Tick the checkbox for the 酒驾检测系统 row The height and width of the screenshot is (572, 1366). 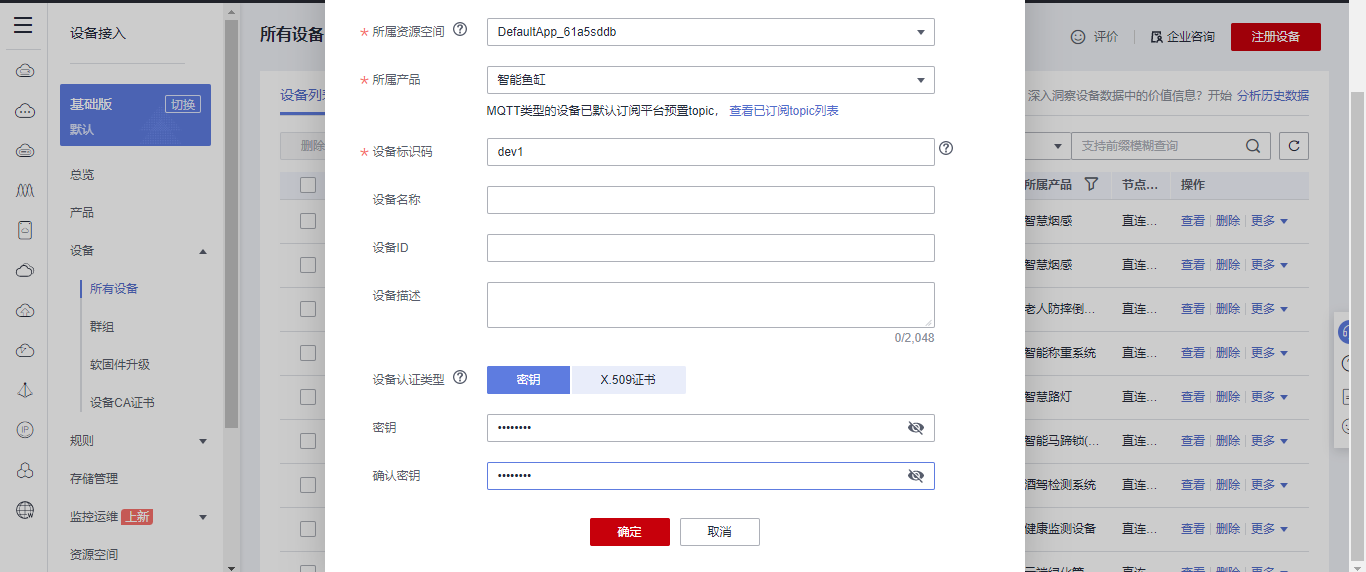(308, 485)
